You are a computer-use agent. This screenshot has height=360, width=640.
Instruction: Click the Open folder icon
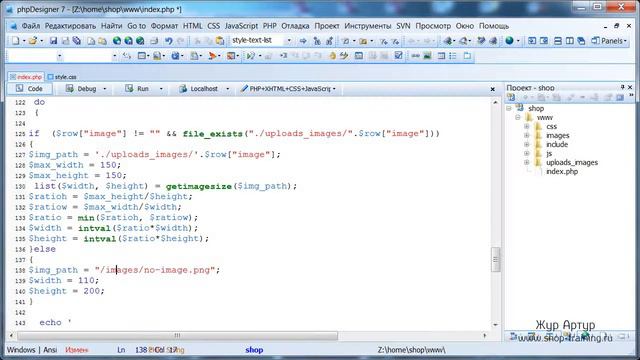[x=33, y=41]
